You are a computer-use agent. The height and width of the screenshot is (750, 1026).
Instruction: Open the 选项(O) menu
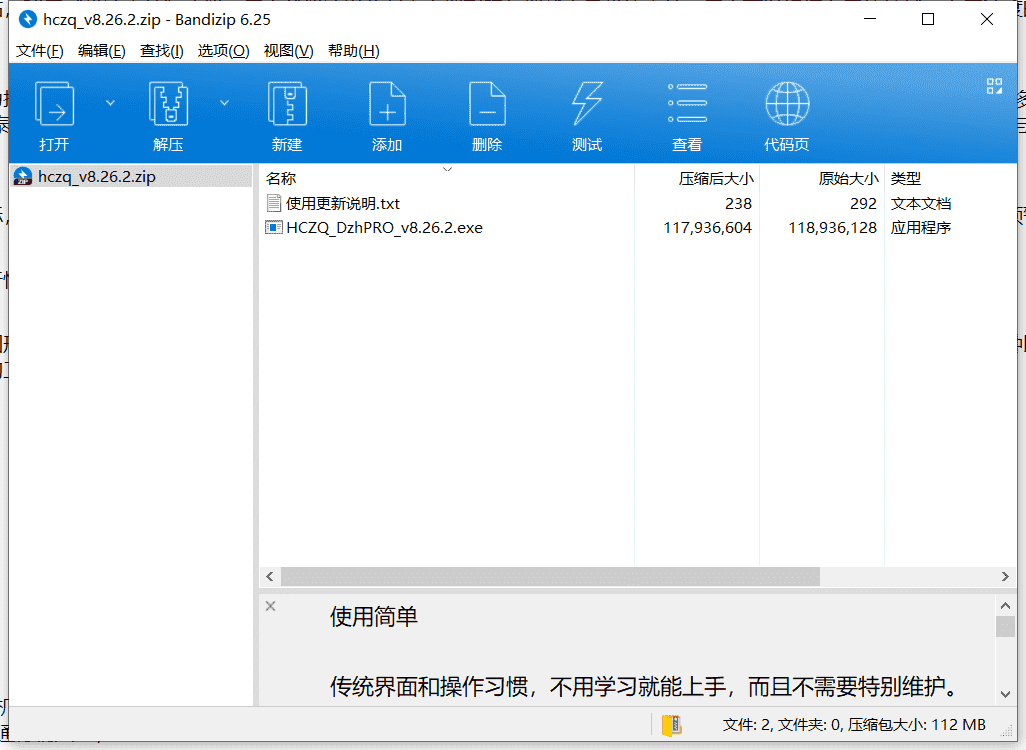(x=223, y=51)
